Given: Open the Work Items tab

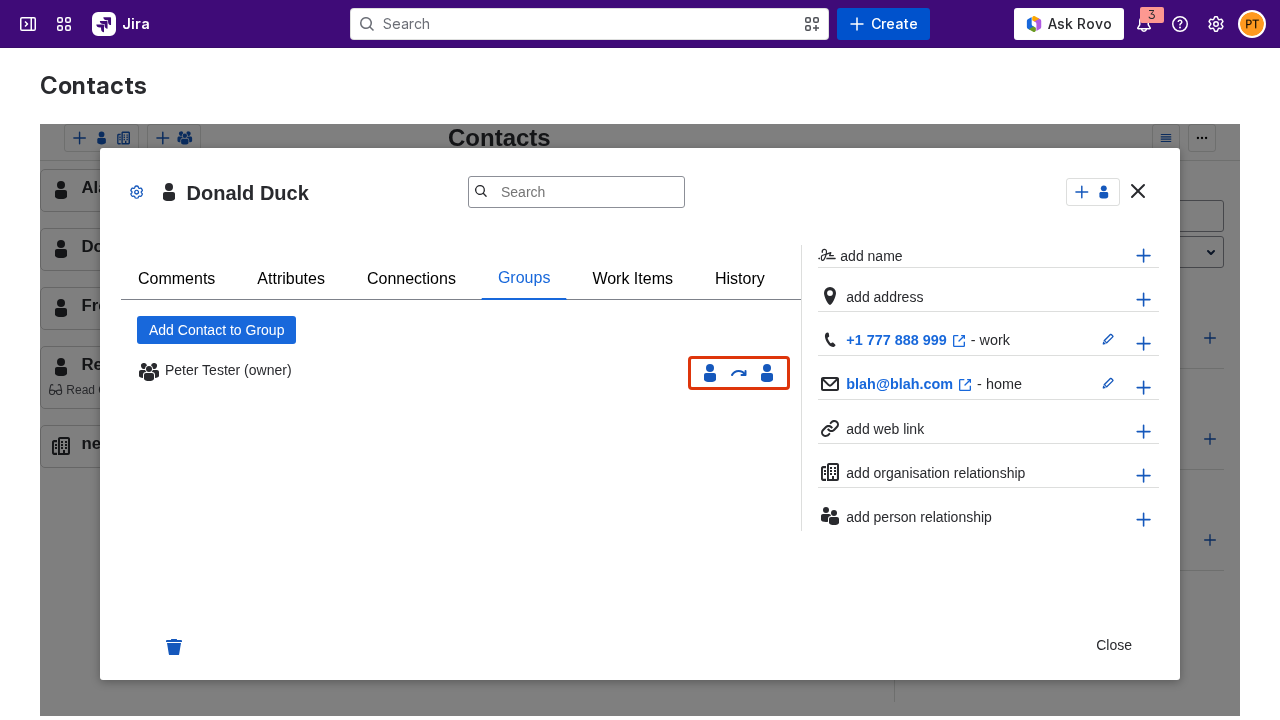Looking at the screenshot, I should (632, 279).
